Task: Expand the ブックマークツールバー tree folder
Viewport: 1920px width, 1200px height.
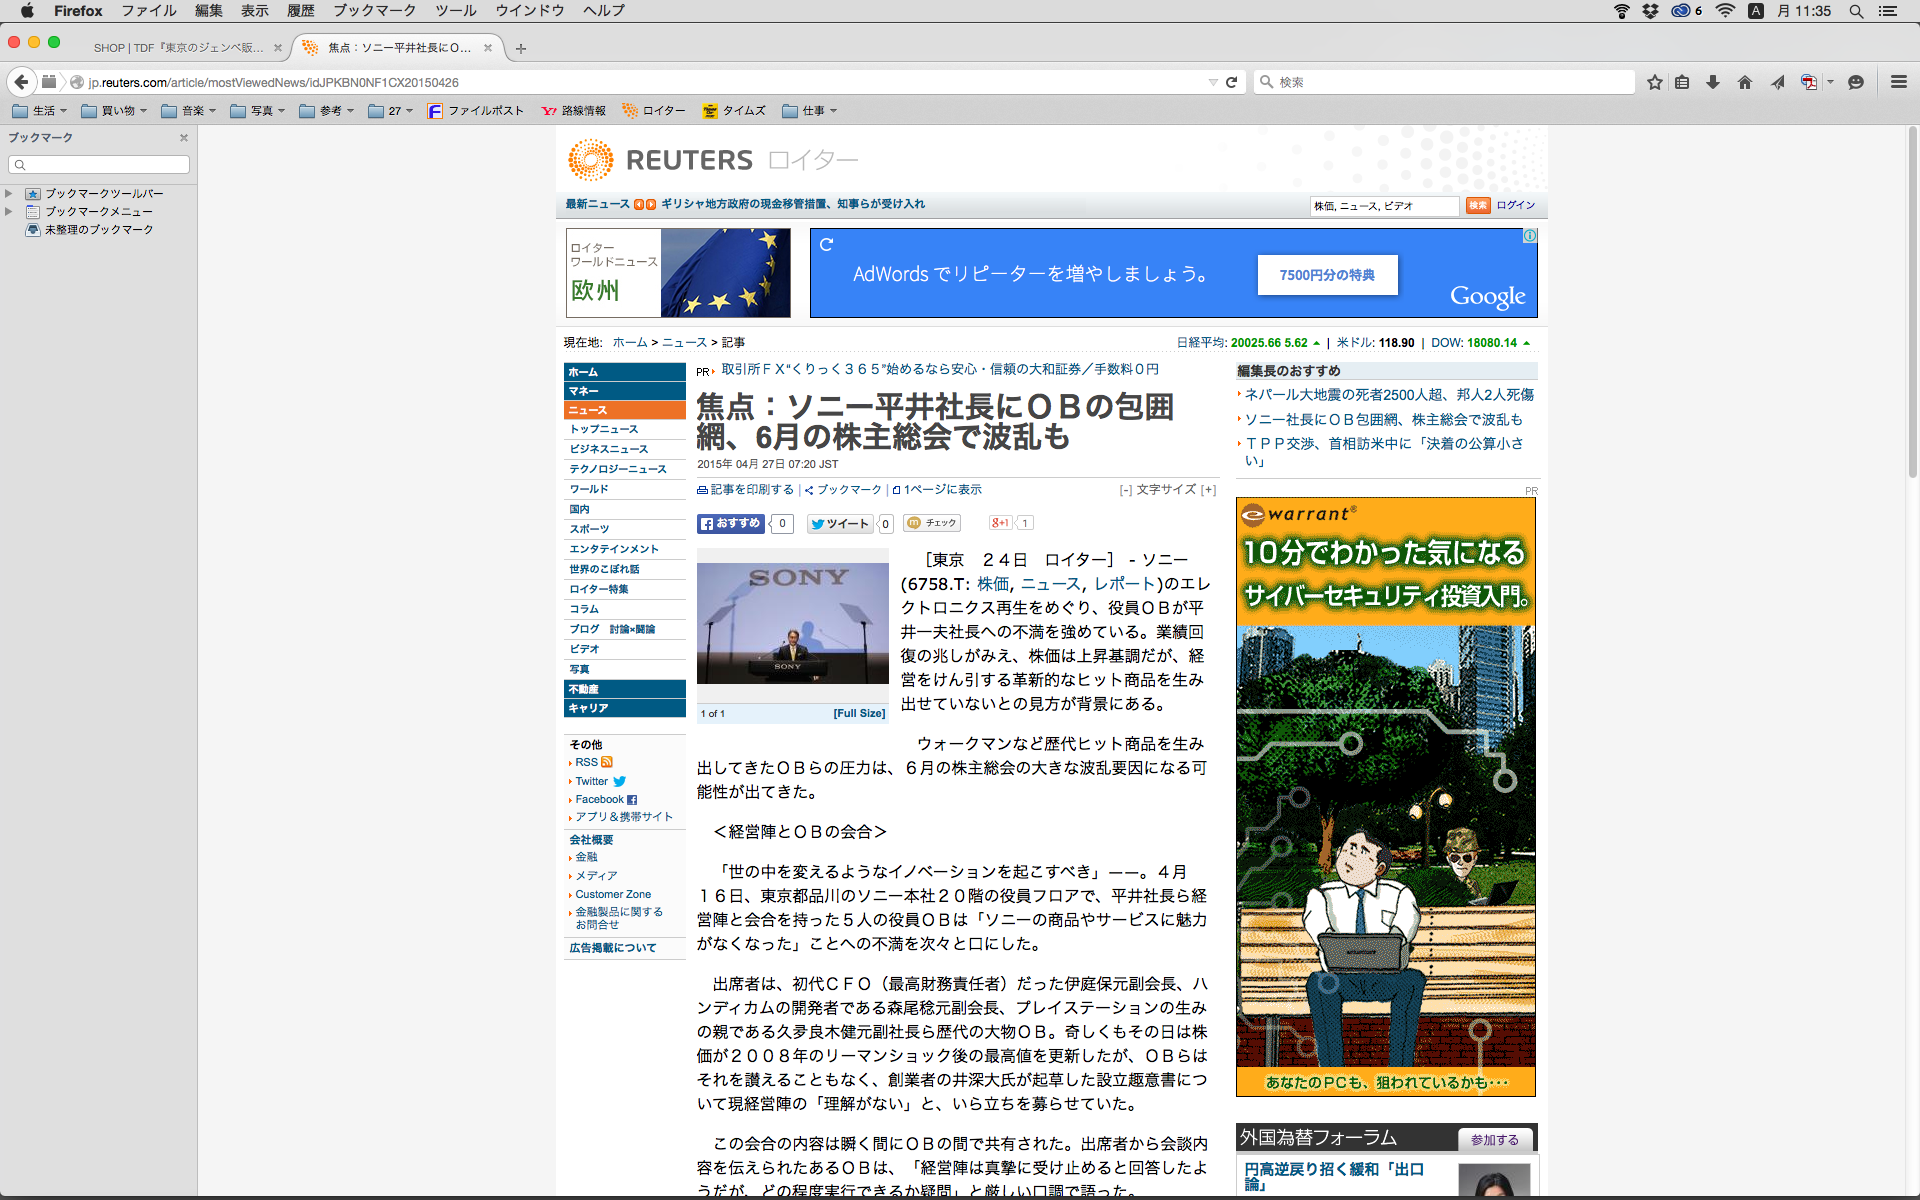Action: 9,194
